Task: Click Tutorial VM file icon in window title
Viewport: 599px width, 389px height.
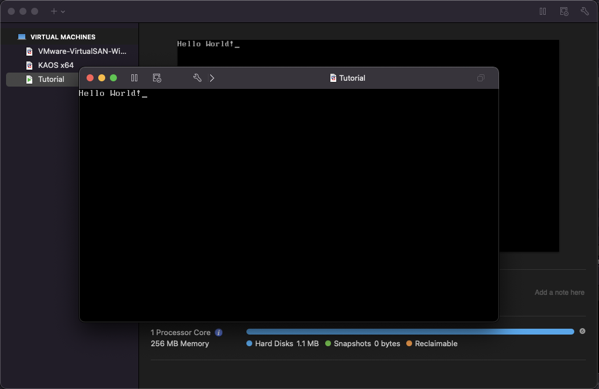Action: pos(333,78)
